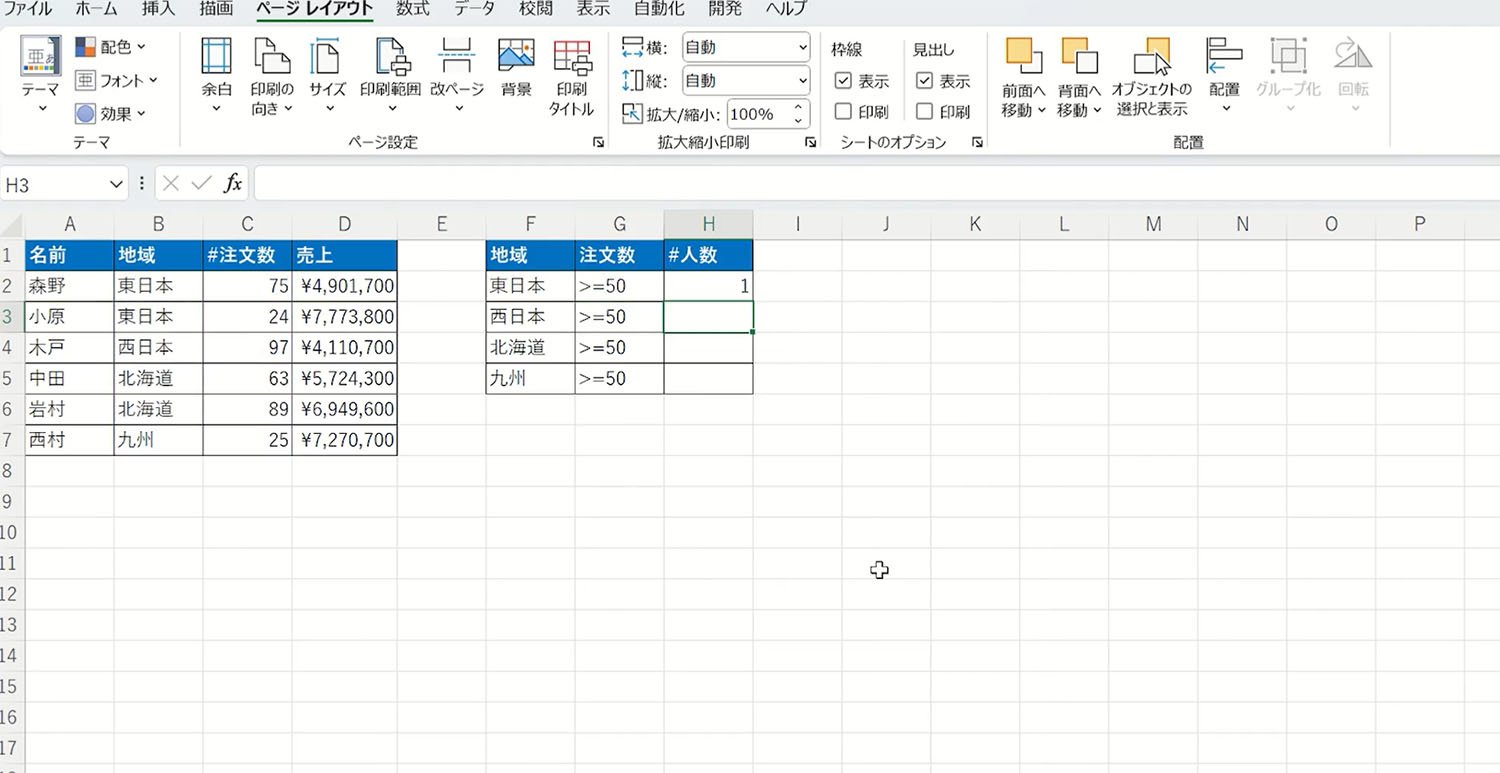Click the Name Box showing H3
This screenshot has height=773, width=1500.
[x=56, y=184]
